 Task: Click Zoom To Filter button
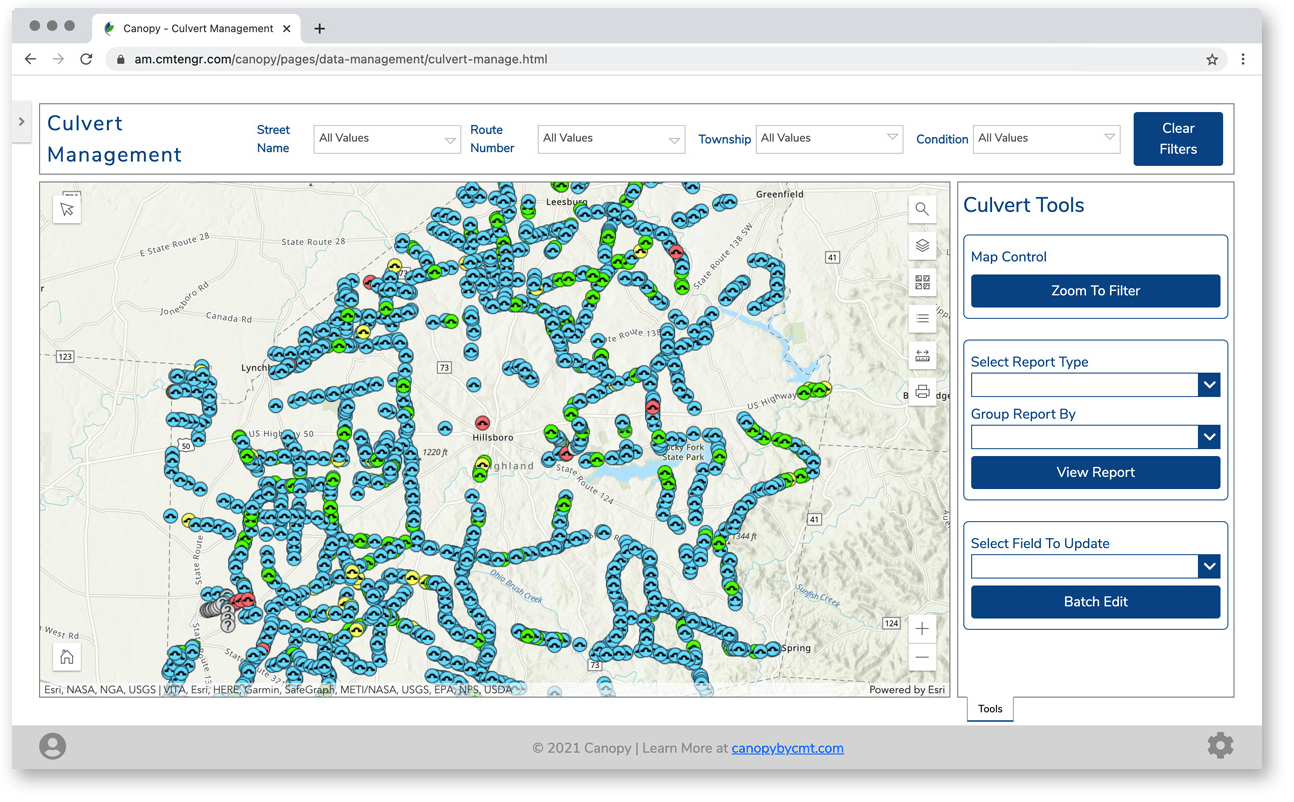pyautogui.click(x=1096, y=291)
